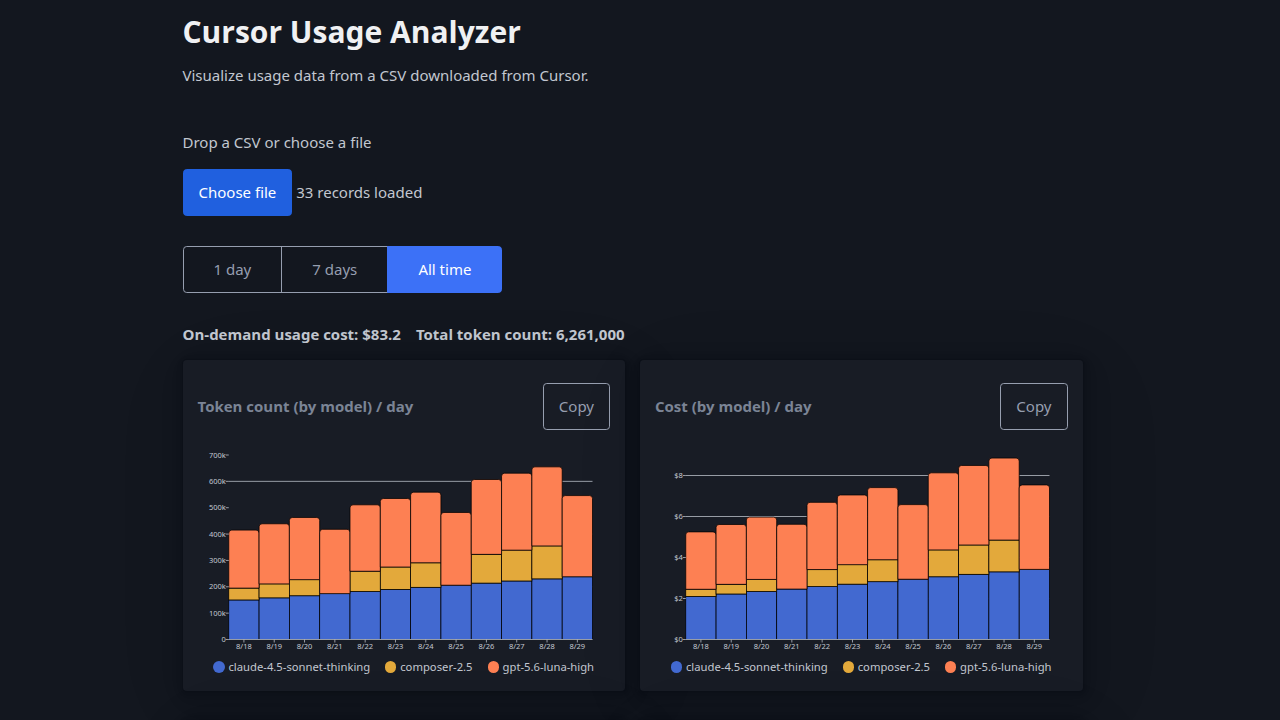This screenshot has width=1280, height=720.
Task: Click the Choose file button
Action: [x=237, y=192]
